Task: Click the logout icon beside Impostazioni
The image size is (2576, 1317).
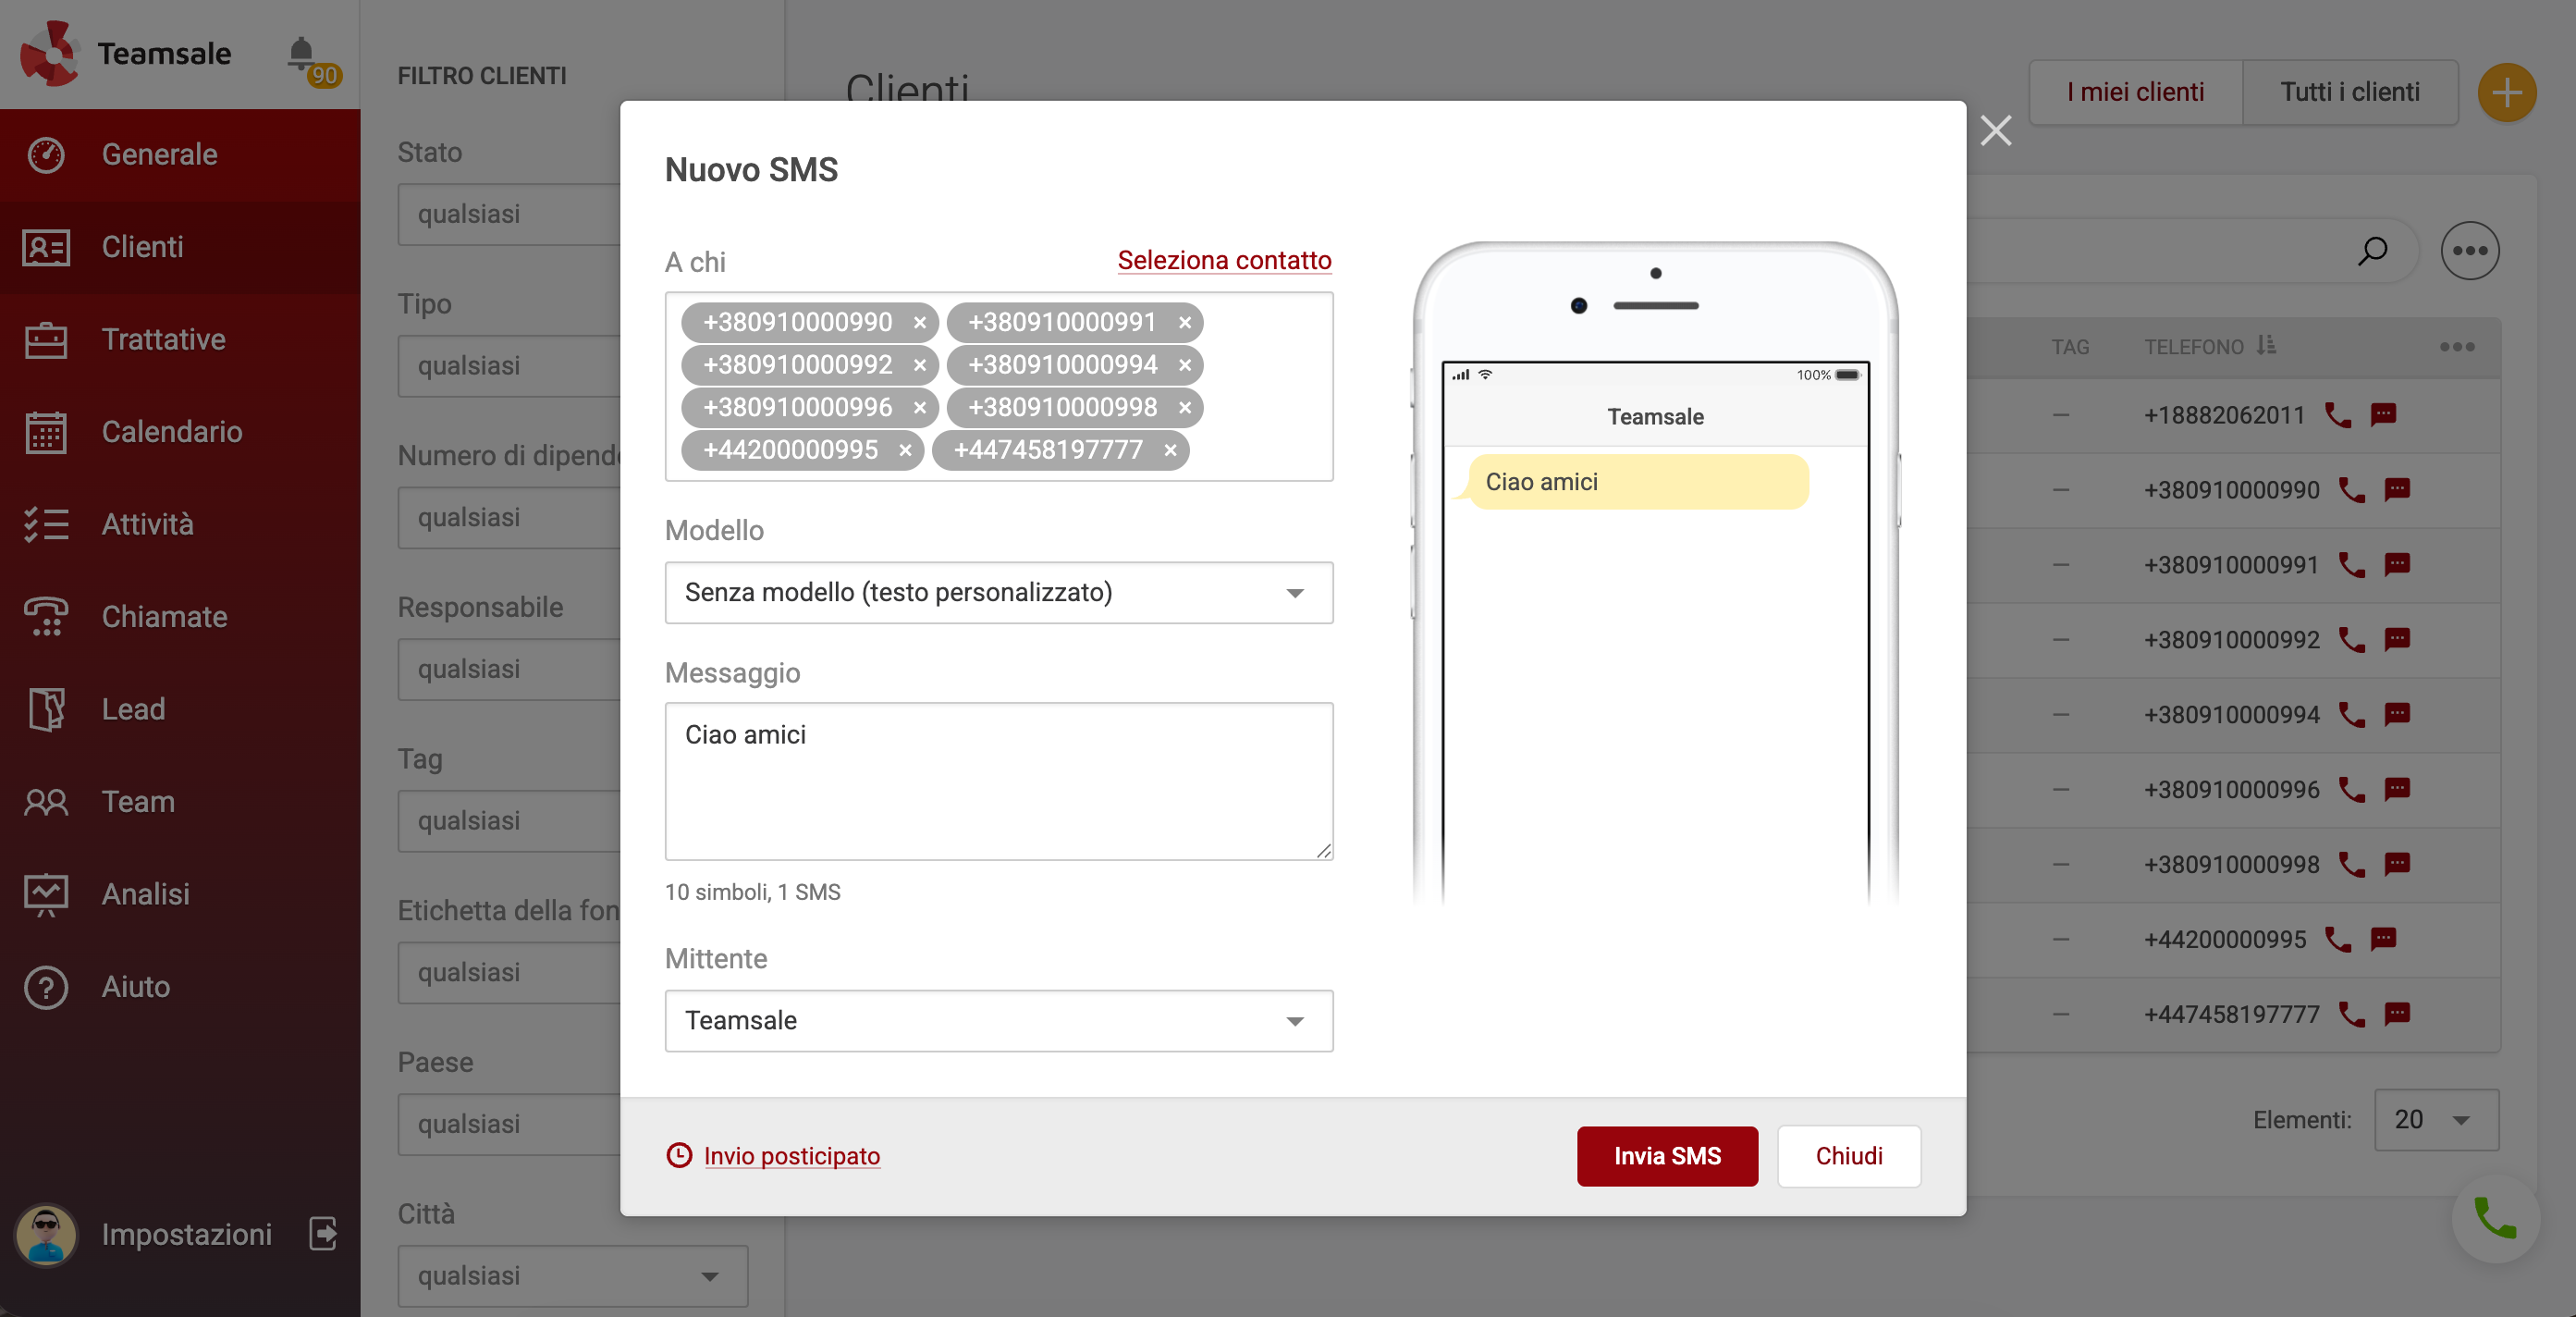Action: coord(322,1234)
